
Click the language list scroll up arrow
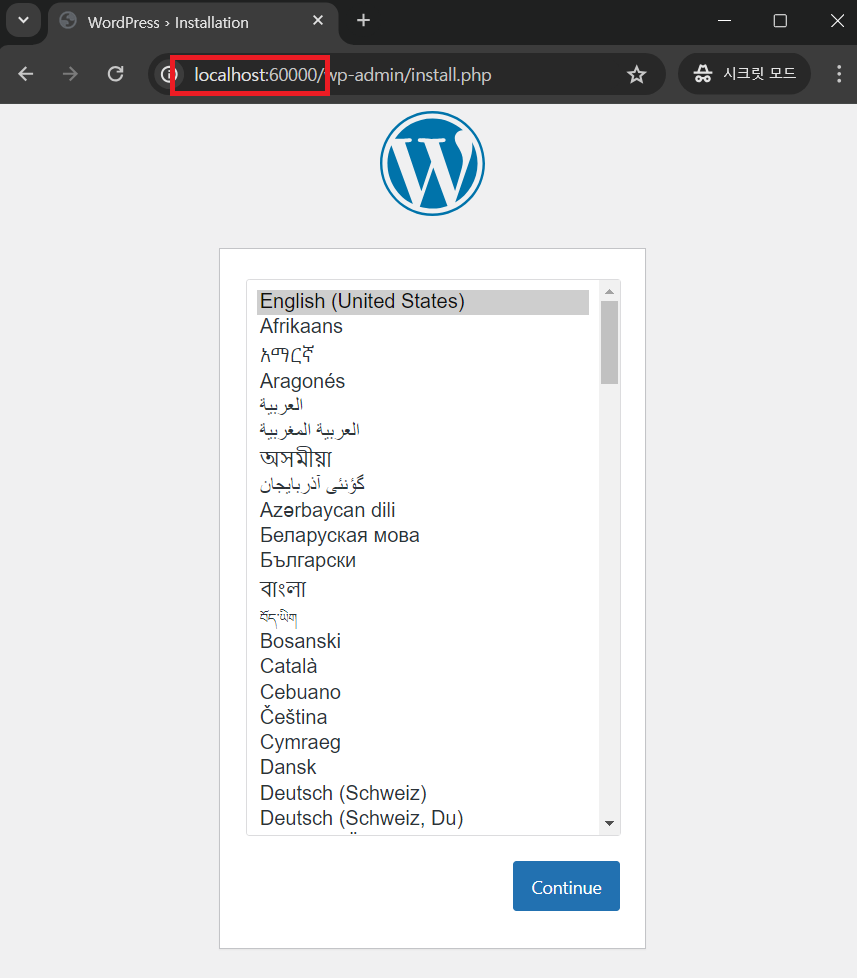pos(609,291)
